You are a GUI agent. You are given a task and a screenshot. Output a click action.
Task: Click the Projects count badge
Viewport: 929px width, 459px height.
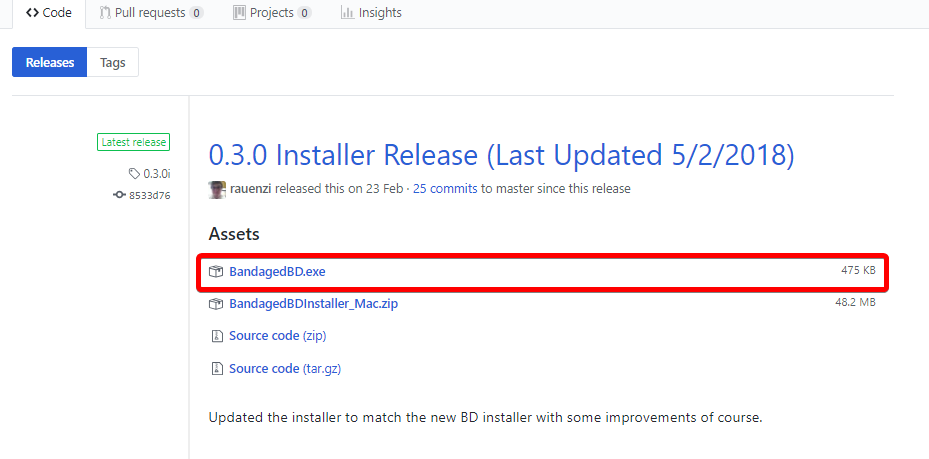pos(305,12)
